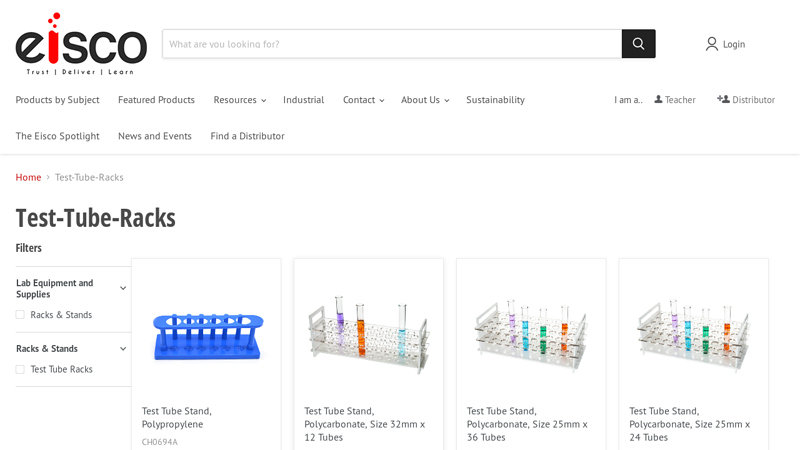Go to the Sustainability page
The width and height of the screenshot is (800, 450).
[495, 100]
